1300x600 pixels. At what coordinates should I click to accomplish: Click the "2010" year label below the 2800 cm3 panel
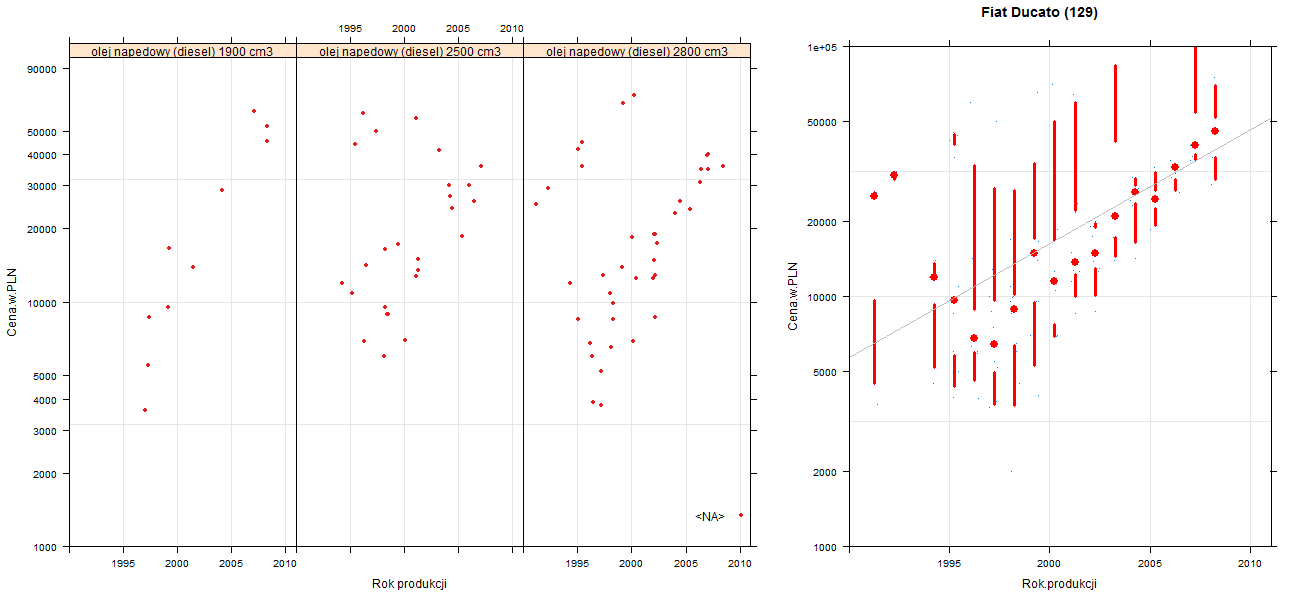(x=739, y=564)
